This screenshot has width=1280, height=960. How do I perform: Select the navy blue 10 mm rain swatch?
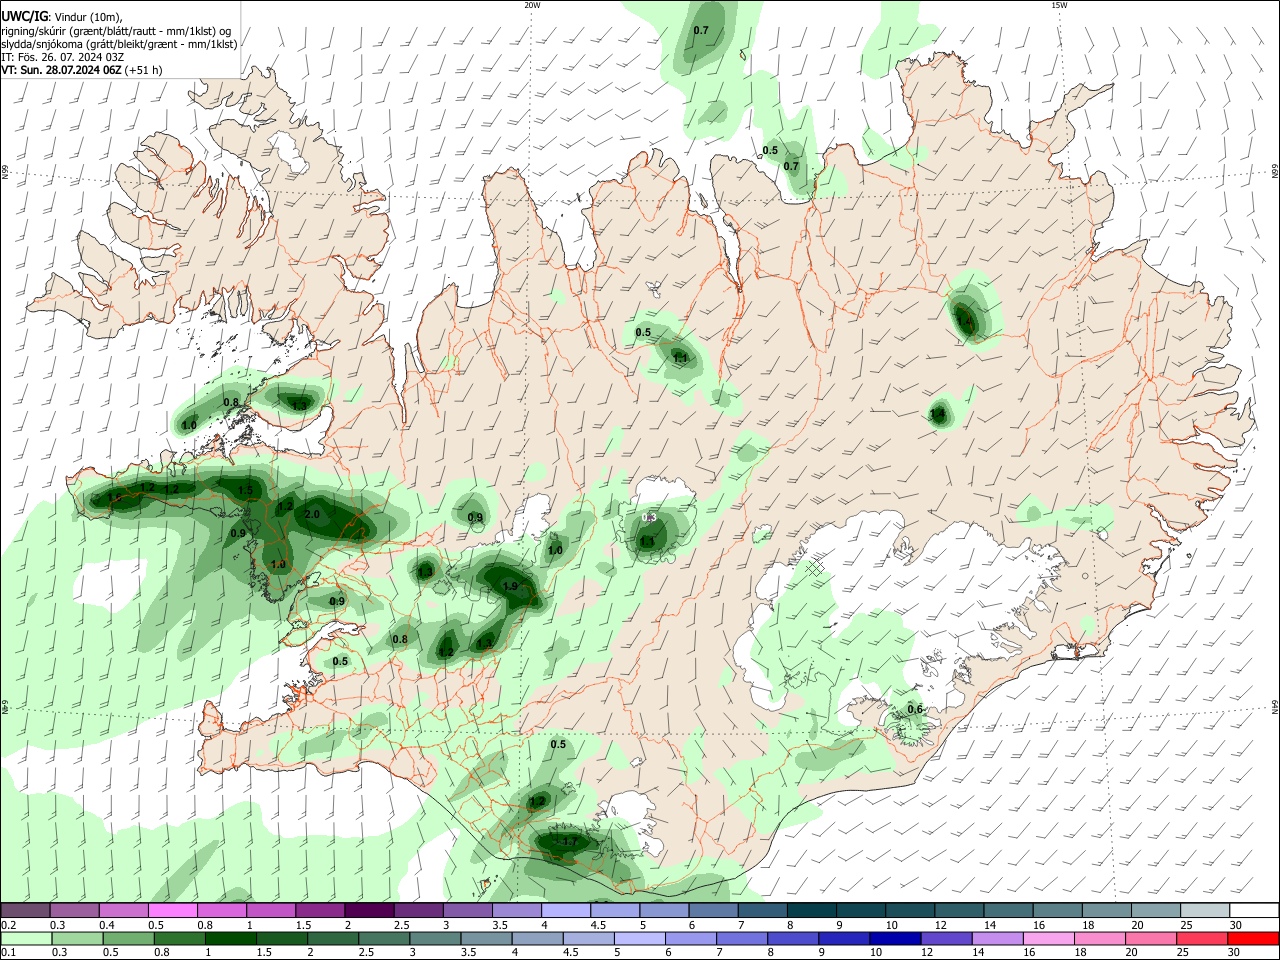[x=895, y=939]
